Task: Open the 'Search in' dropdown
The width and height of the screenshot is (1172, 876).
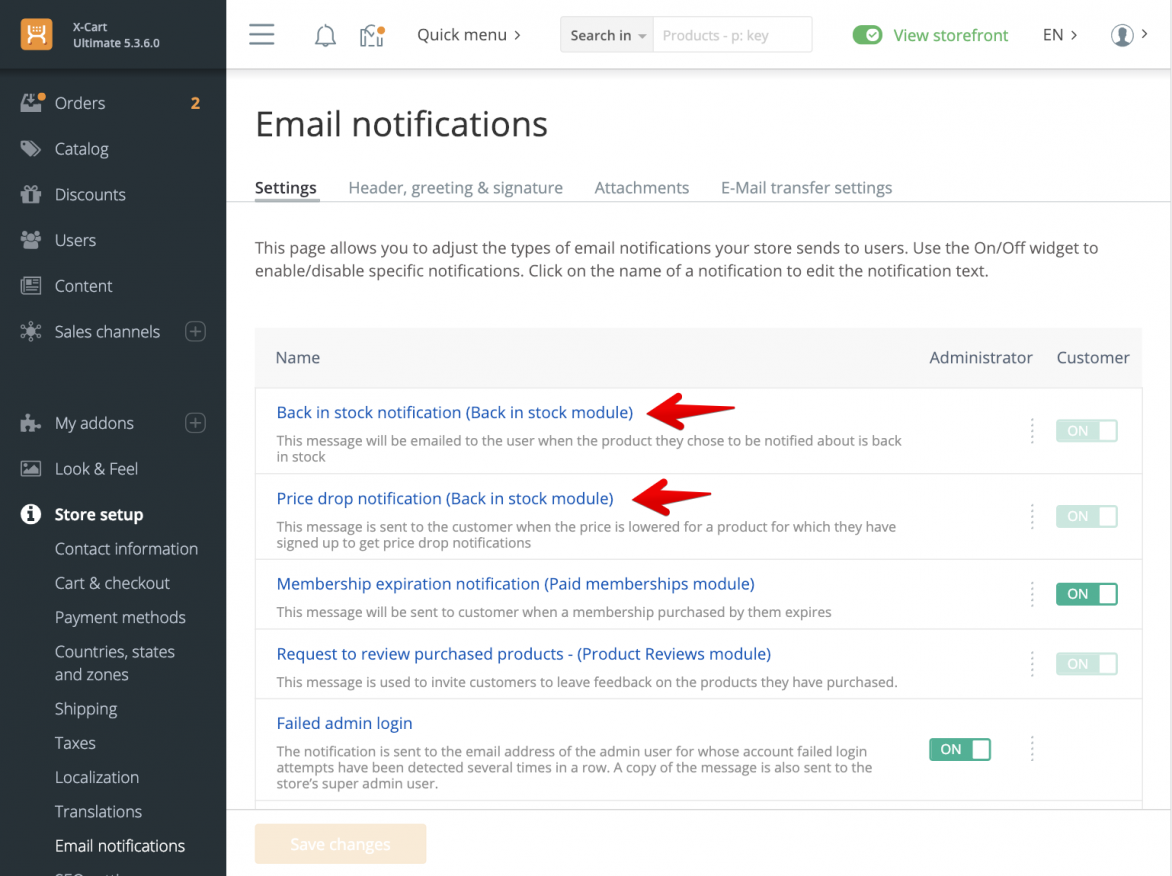Action: pyautogui.click(x=606, y=34)
